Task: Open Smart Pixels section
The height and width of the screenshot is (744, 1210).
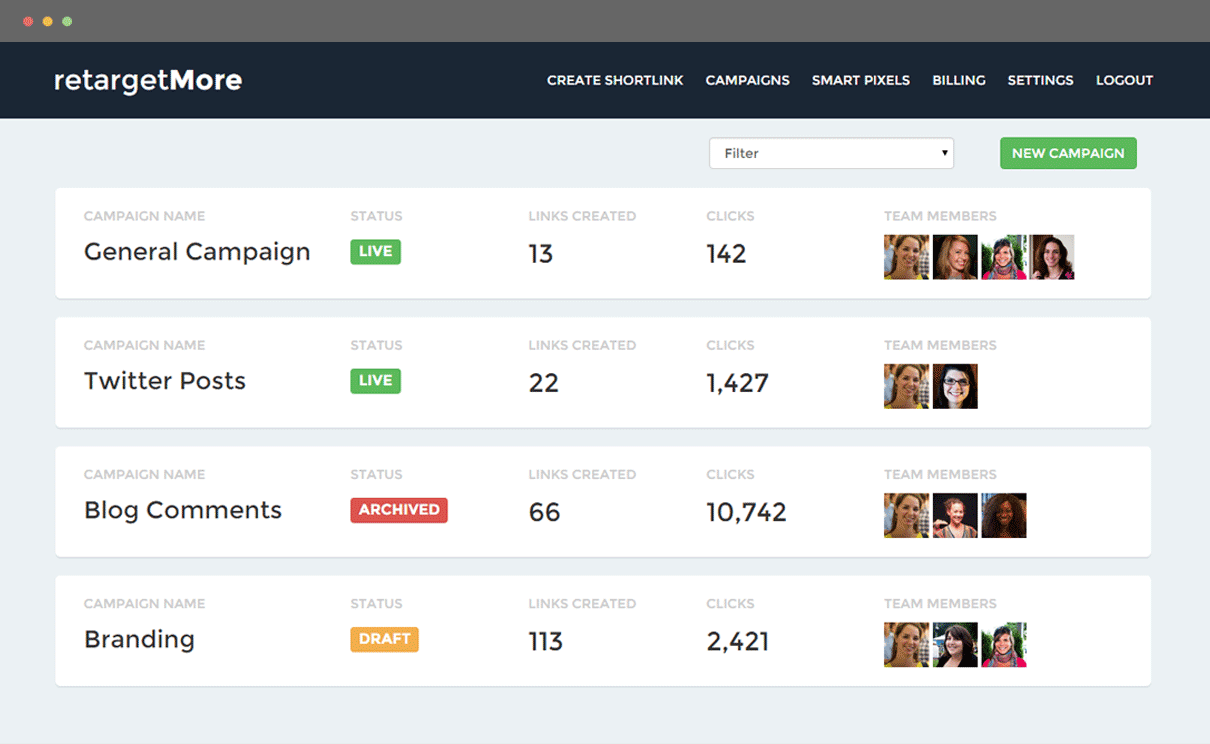Action: [x=861, y=80]
